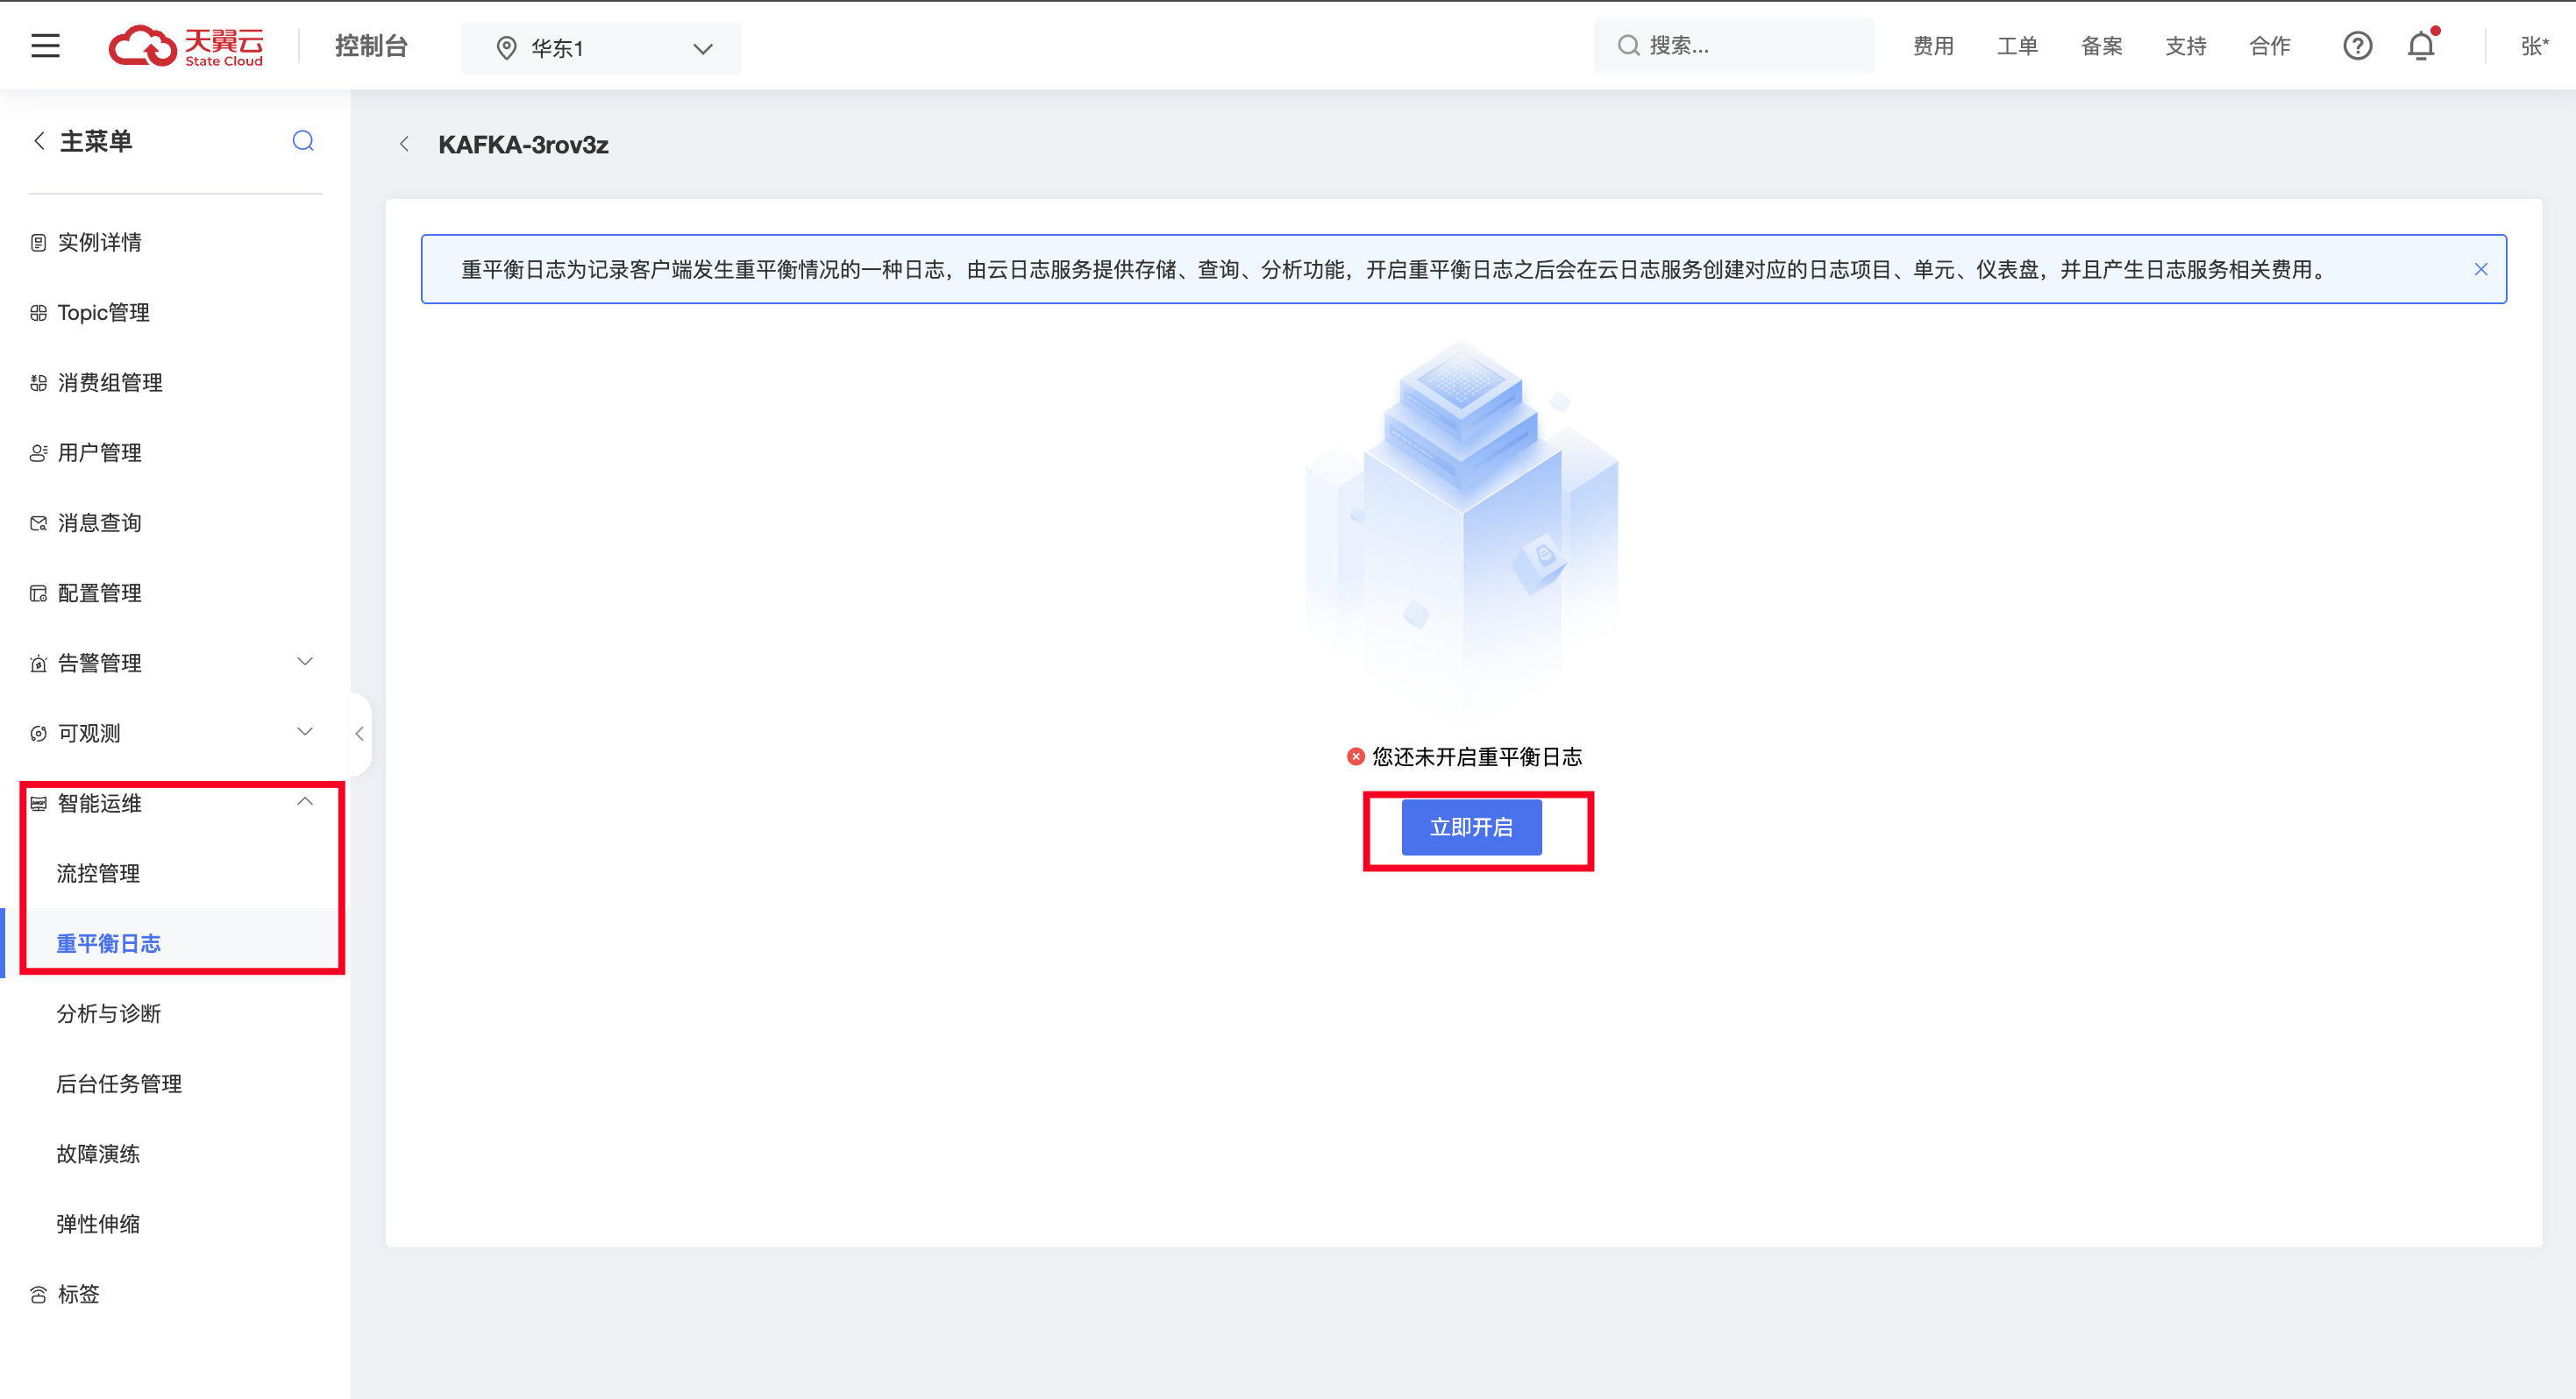Screen dimensions: 2576x1399
Task: Open 备案 in the top bar
Action: click(x=2101, y=46)
